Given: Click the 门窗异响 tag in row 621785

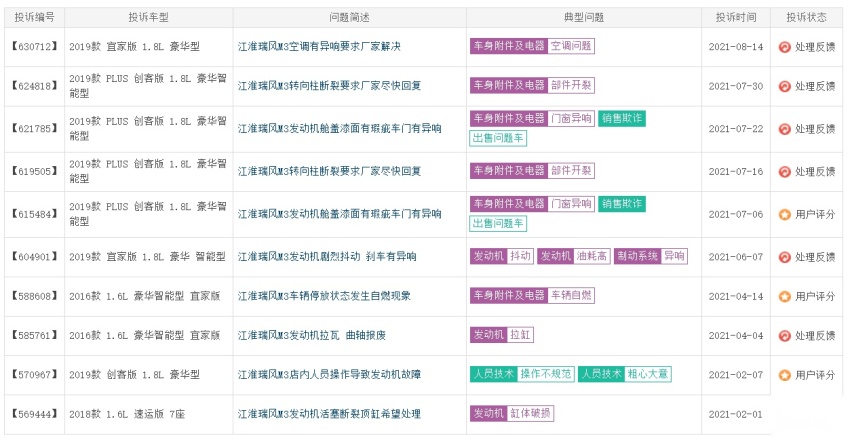Looking at the screenshot, I should pyautogui.click(x=571, y=119).
